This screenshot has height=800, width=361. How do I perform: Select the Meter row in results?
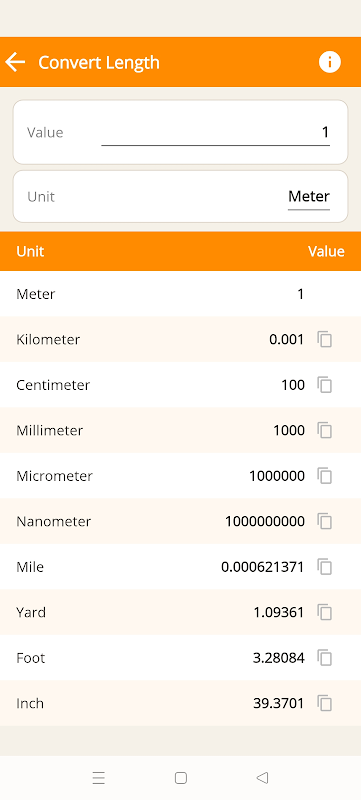(180, 294)
